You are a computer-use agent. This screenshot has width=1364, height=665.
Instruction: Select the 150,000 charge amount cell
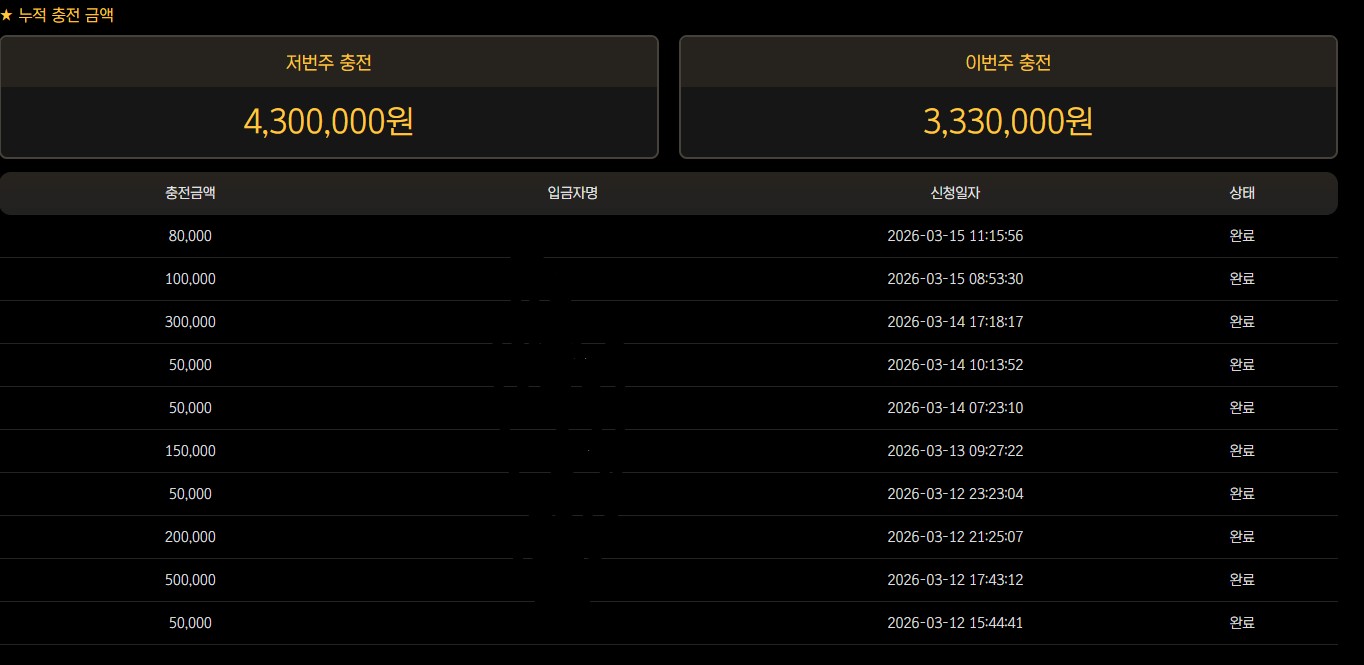[190, 451]
